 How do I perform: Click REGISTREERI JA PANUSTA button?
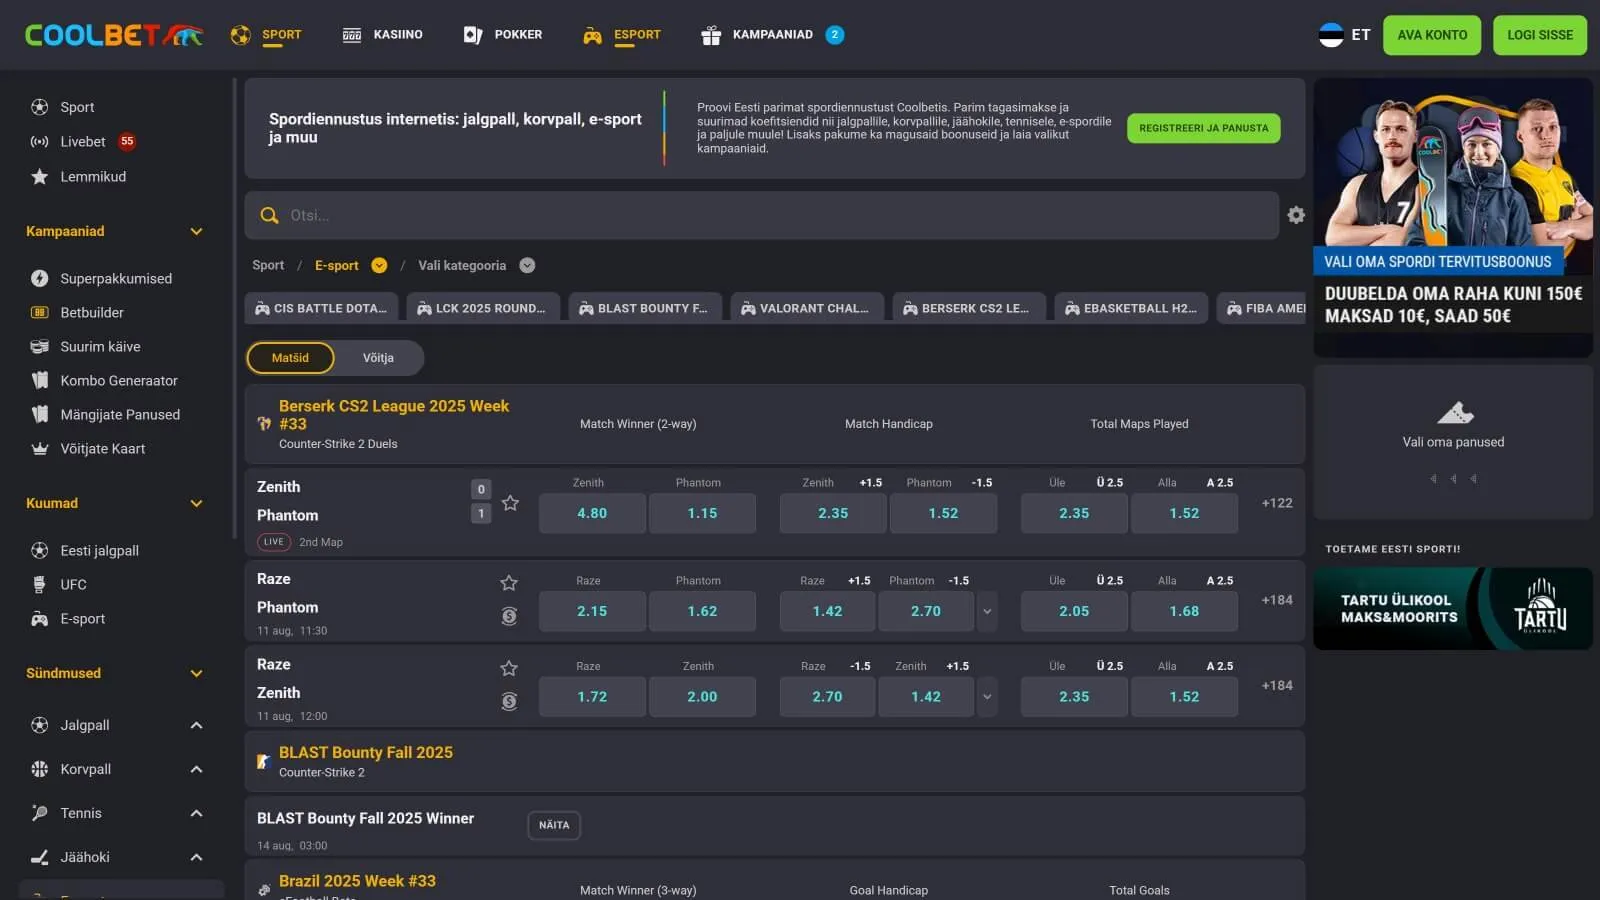(1204, 128)
